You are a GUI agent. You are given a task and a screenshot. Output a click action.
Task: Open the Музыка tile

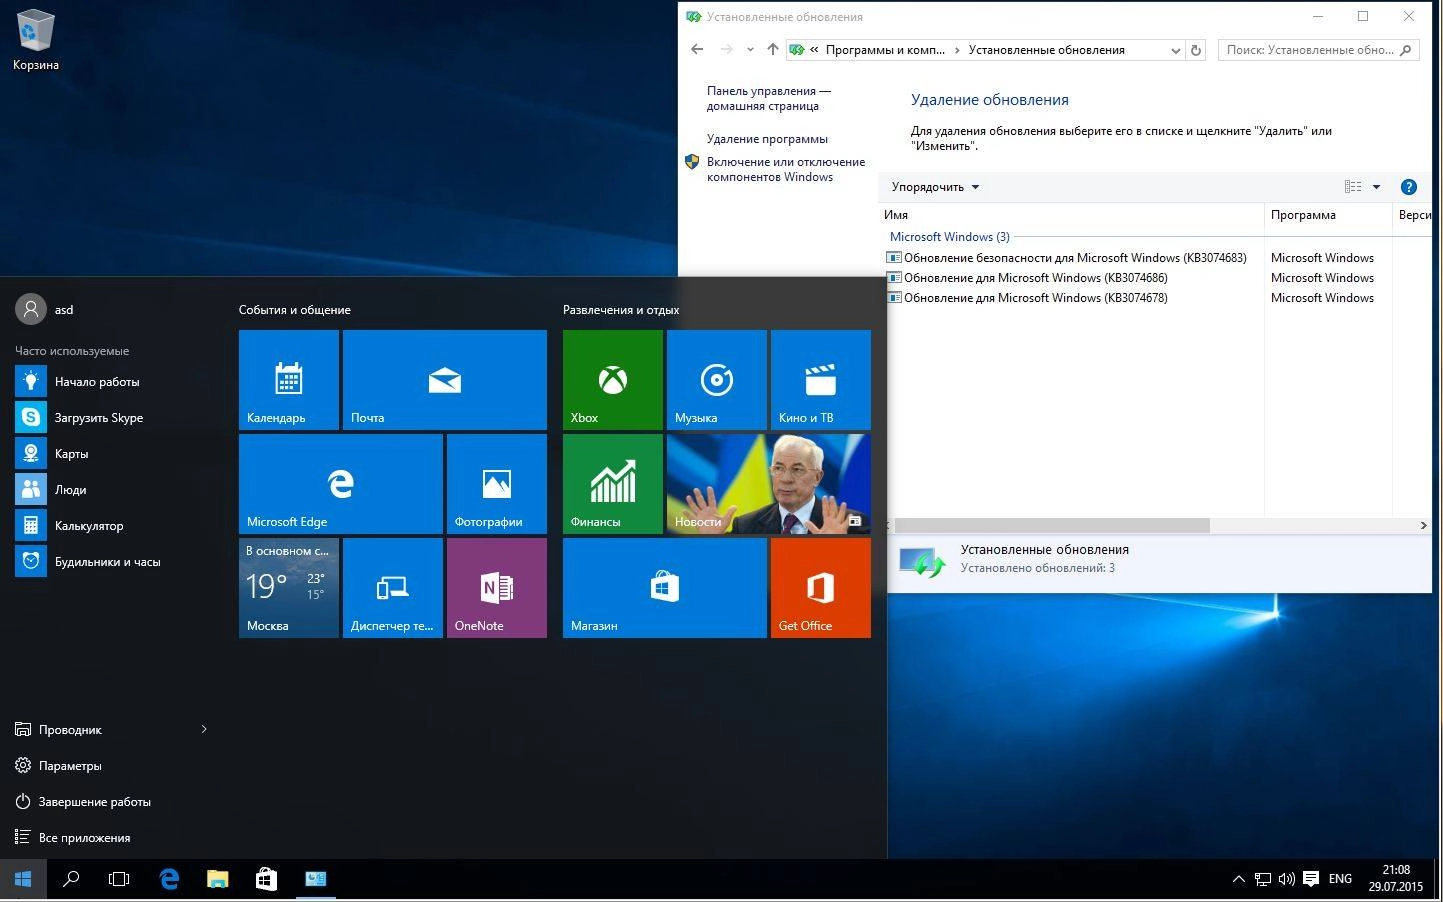tap(717, 380)
